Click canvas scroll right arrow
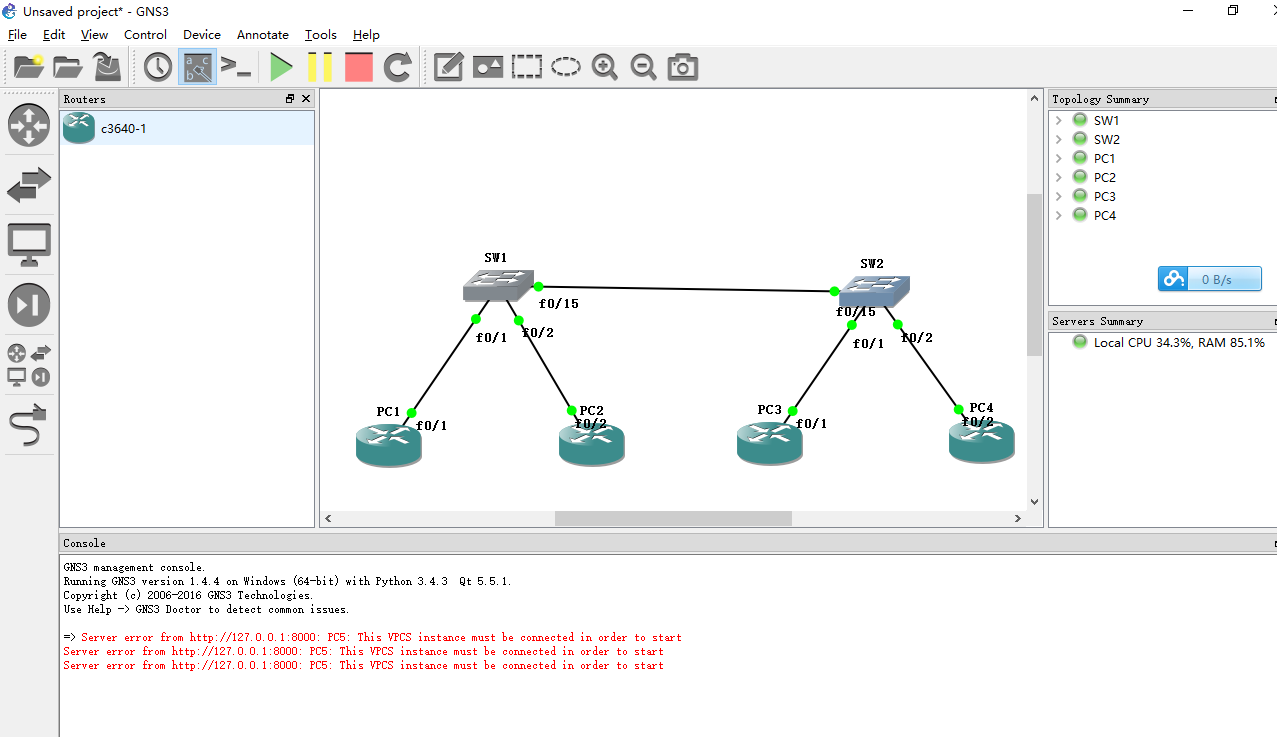Viewport: 1277px width, 737px height. coord(1018,518)
